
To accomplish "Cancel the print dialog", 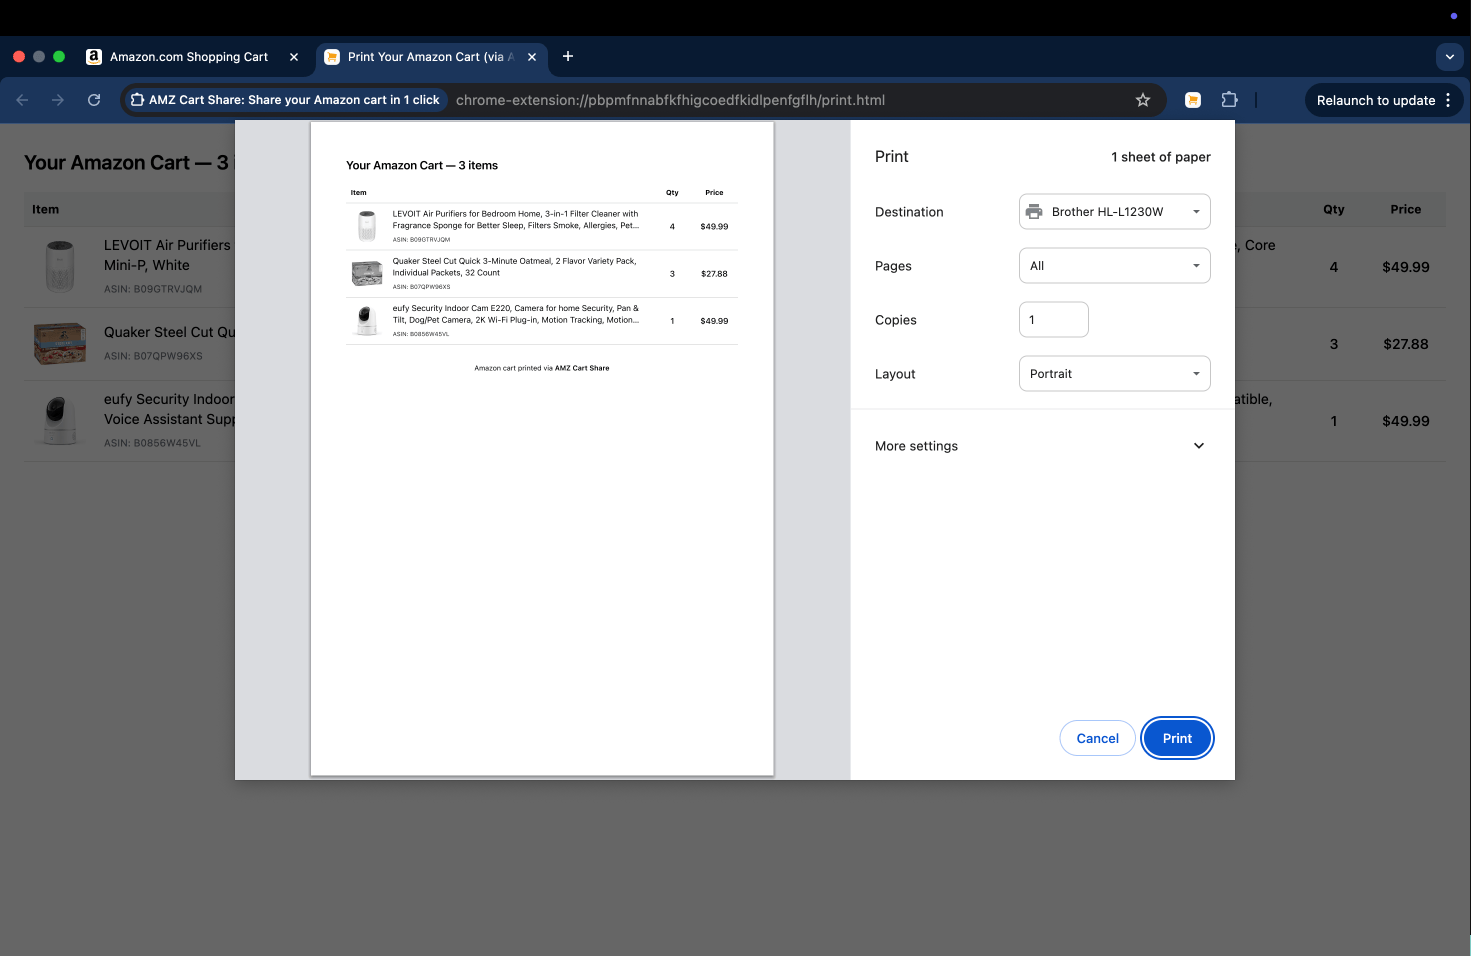I will [1097, 738].
